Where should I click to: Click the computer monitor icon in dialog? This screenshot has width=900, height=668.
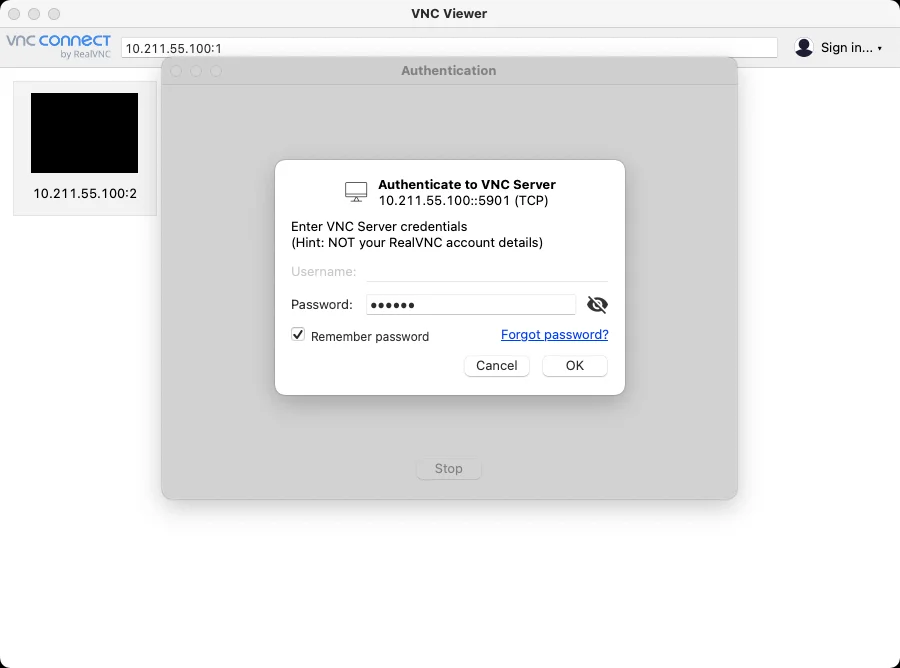tap(356, 192)
